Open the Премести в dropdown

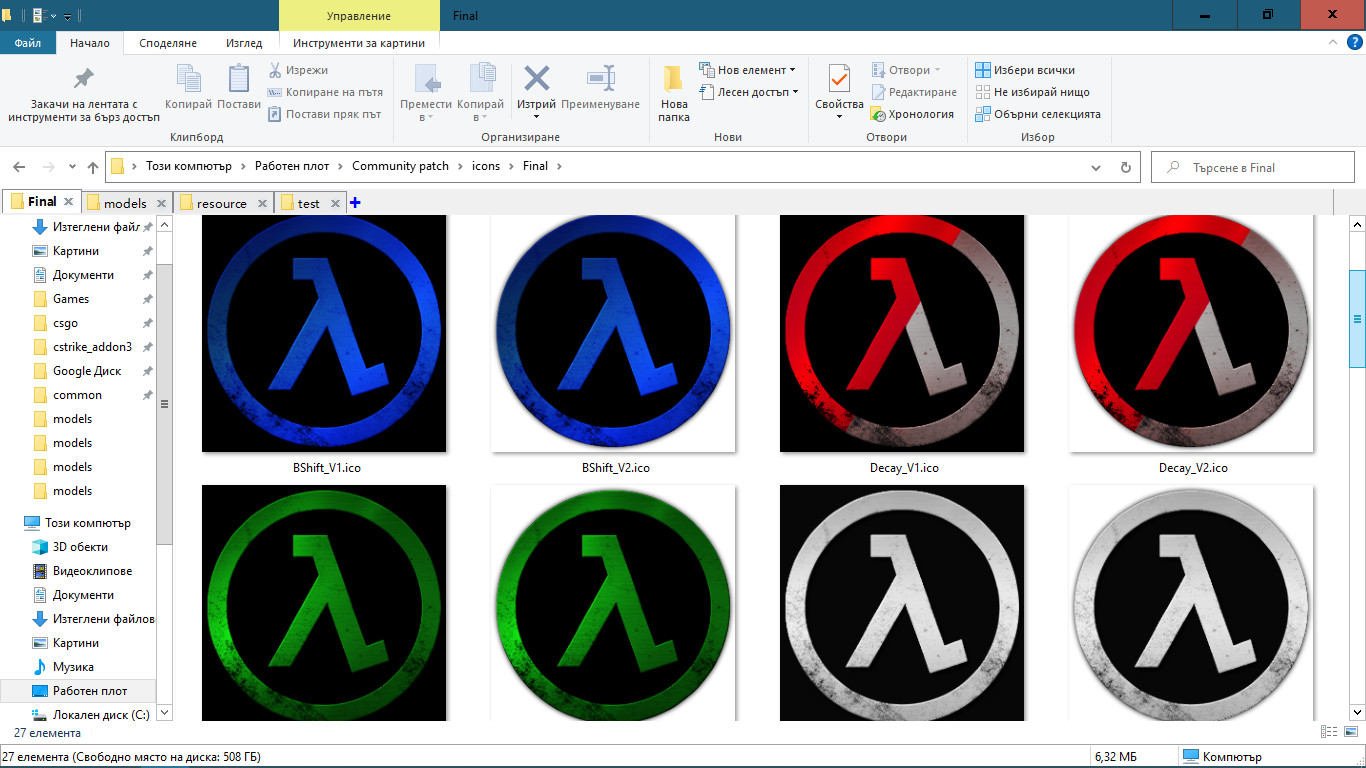coord(428,88)
